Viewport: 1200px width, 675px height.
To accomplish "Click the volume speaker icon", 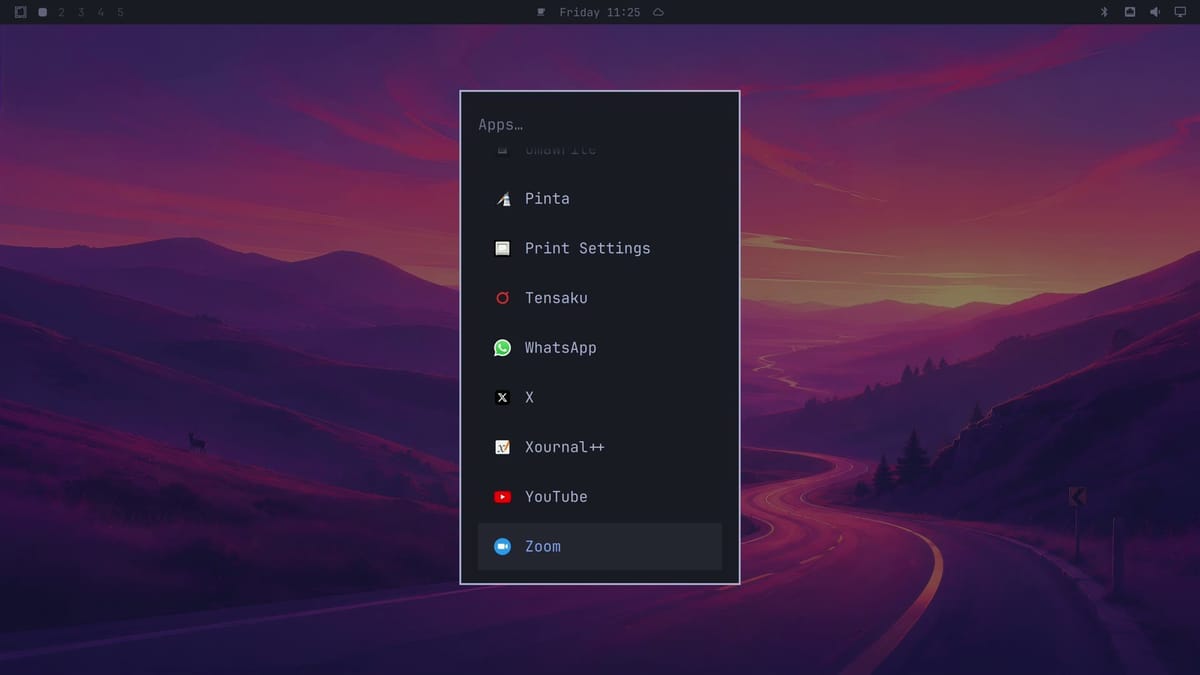I will [1154, 12].
